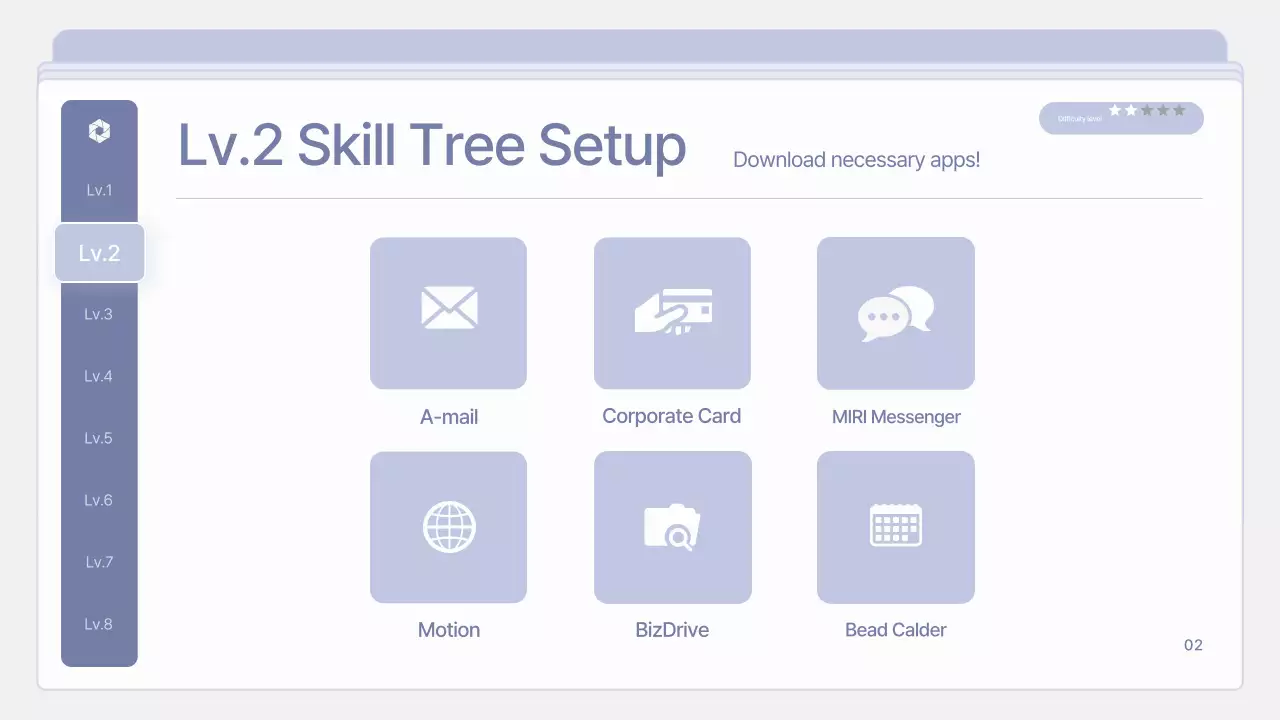Viewport: 1280px width, 720px height.
Task: Toggle the third star on the difficulty rating
Action: pos(1147,111)
